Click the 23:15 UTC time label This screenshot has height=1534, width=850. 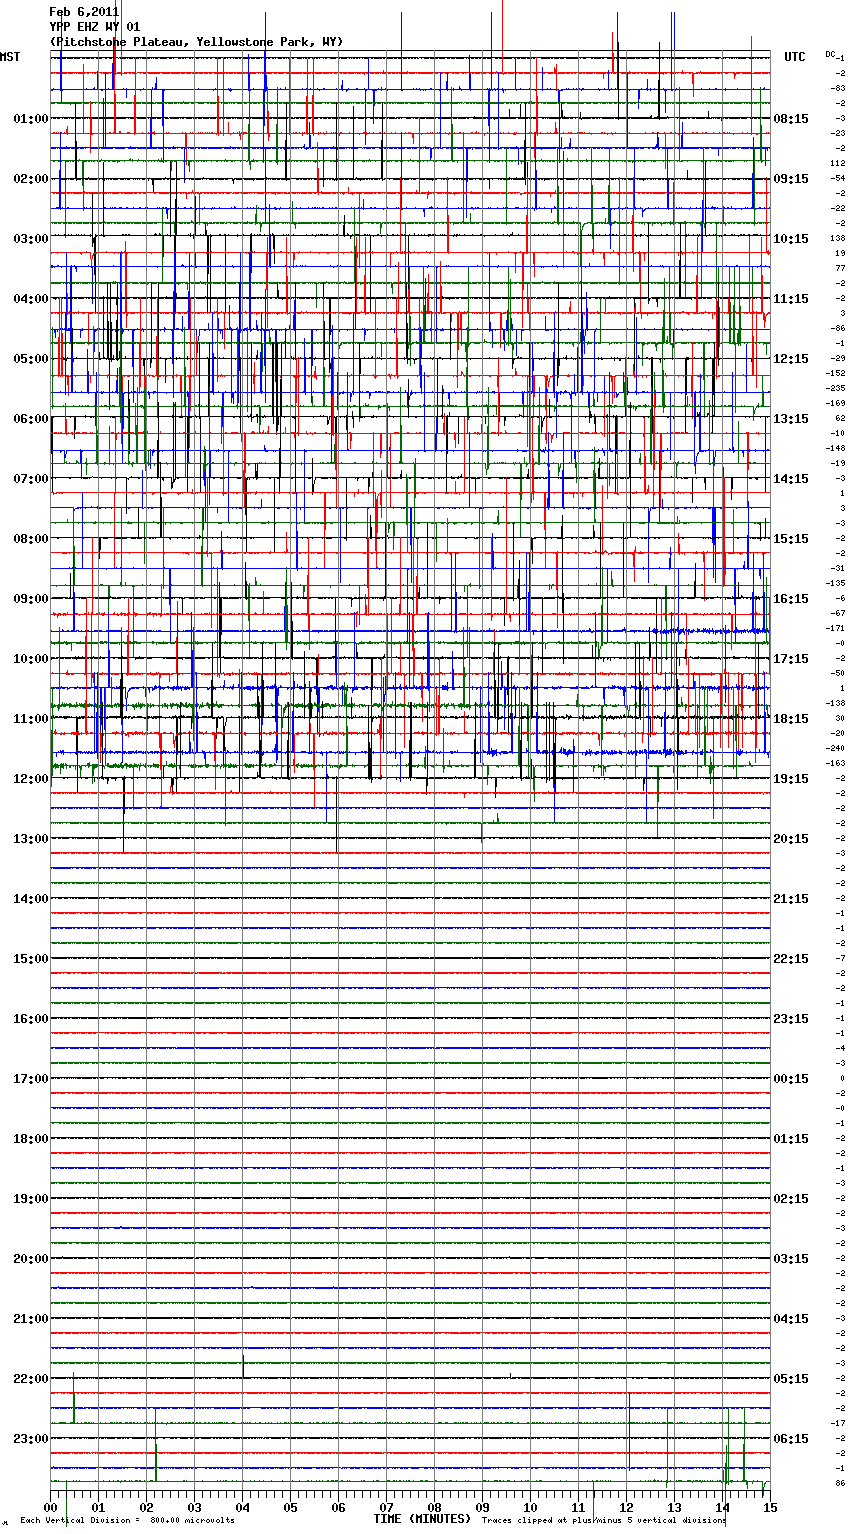[x=791, y=1019]
